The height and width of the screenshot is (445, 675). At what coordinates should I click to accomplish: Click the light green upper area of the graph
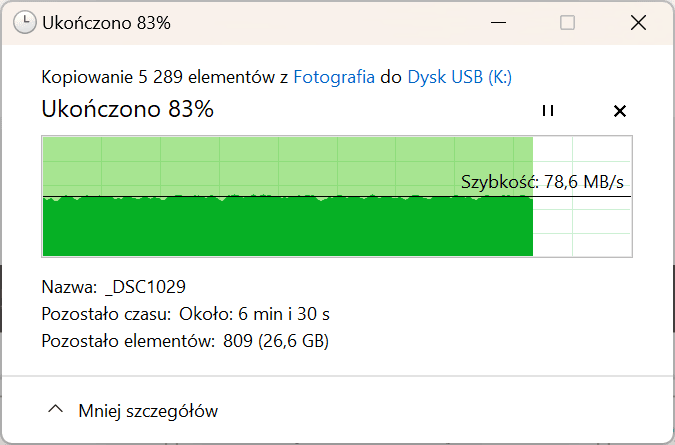[x=288, y=166]
